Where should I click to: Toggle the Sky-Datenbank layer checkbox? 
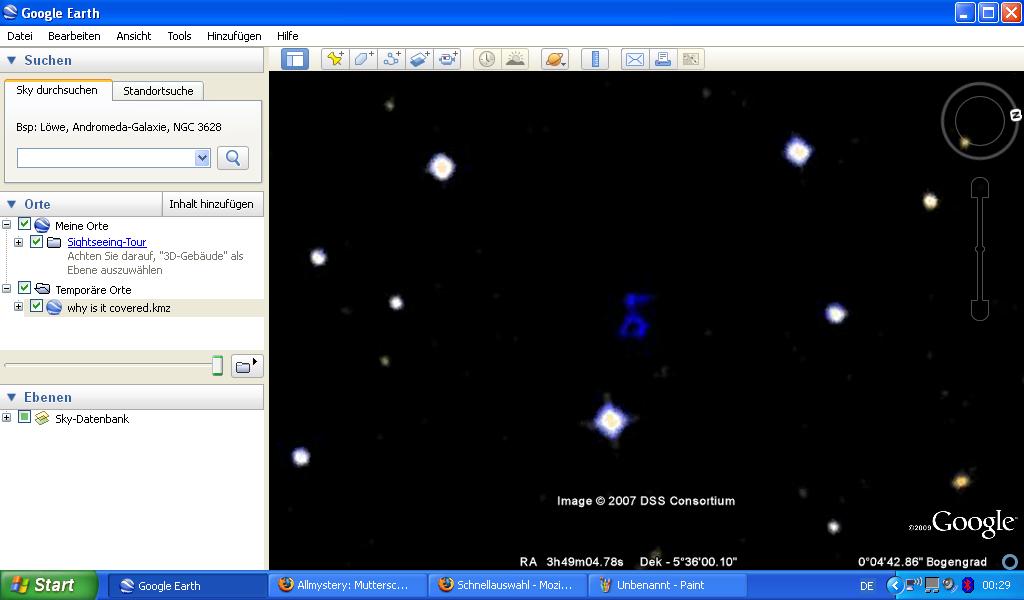click(x=24, y=417)
